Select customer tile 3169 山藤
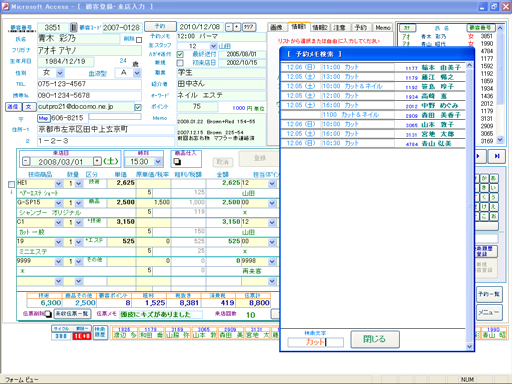Viewport: 512px width, 384px height. (x=177, y=333)
